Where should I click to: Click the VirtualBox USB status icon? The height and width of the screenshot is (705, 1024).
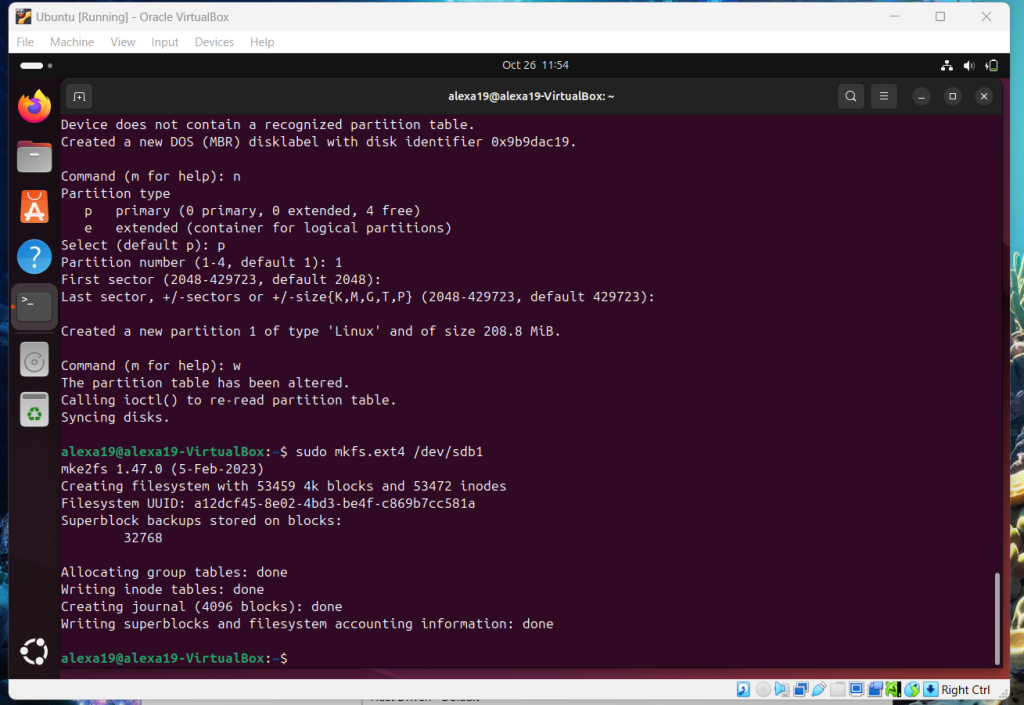pyautogui.click(x=819, y=690)
